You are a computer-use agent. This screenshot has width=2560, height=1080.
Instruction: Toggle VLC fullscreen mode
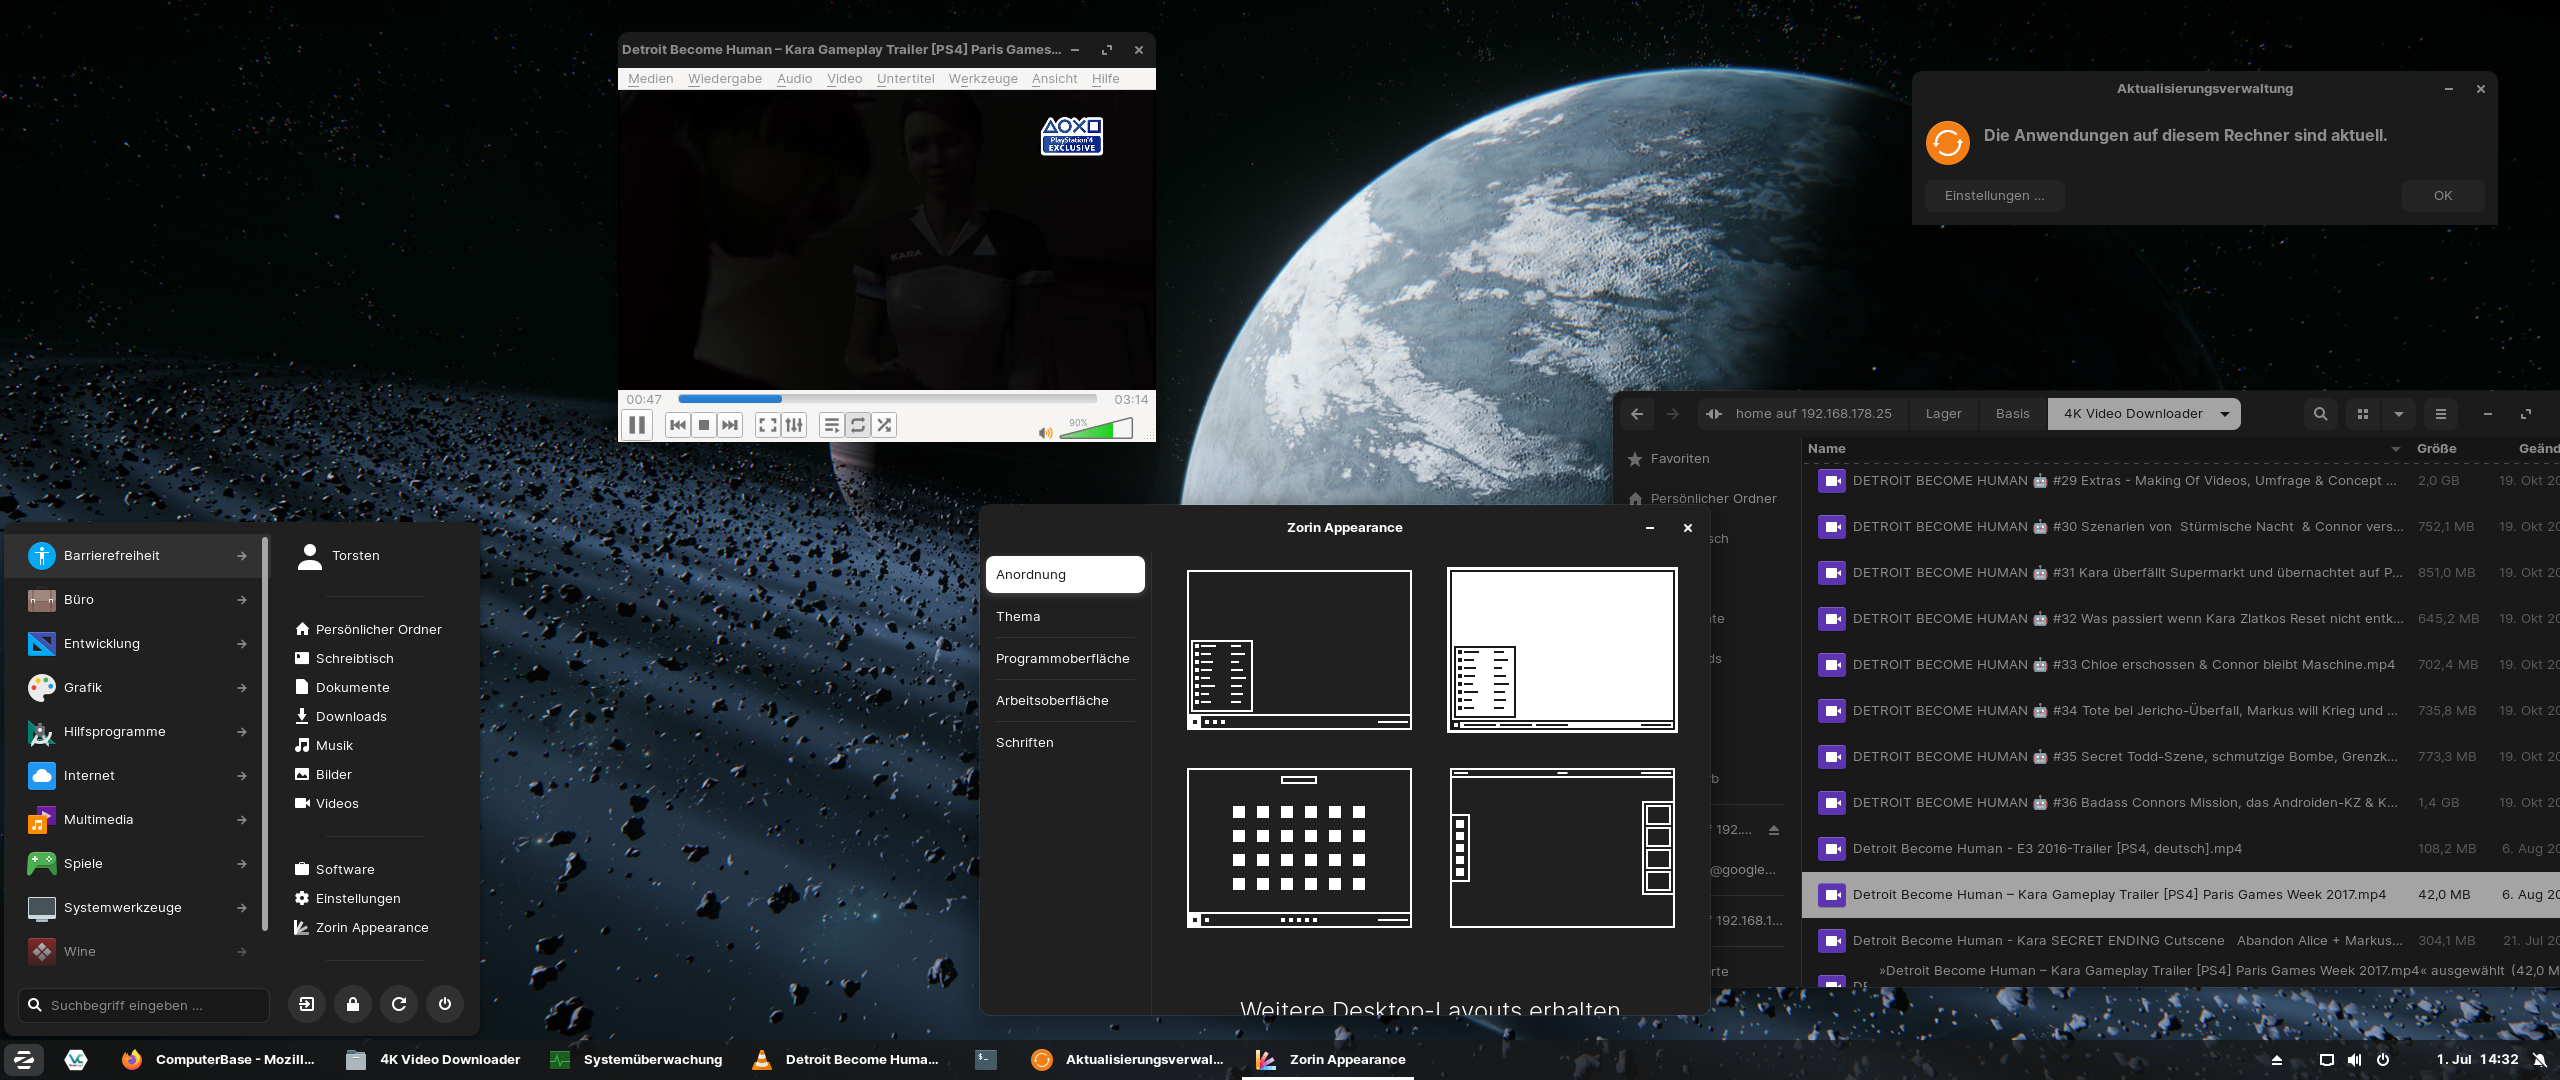pos(767,425)
